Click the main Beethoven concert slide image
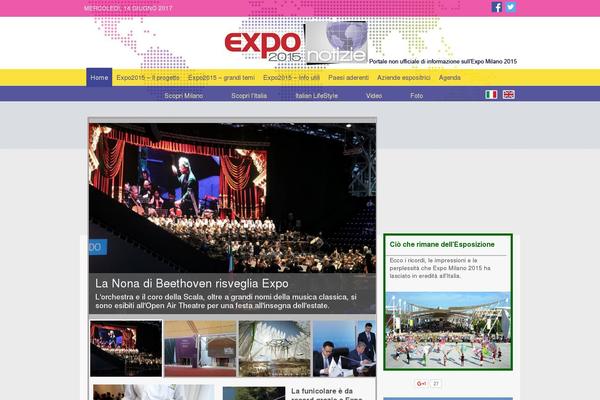Viewport: 600px width, 400px height. [232, 198]
